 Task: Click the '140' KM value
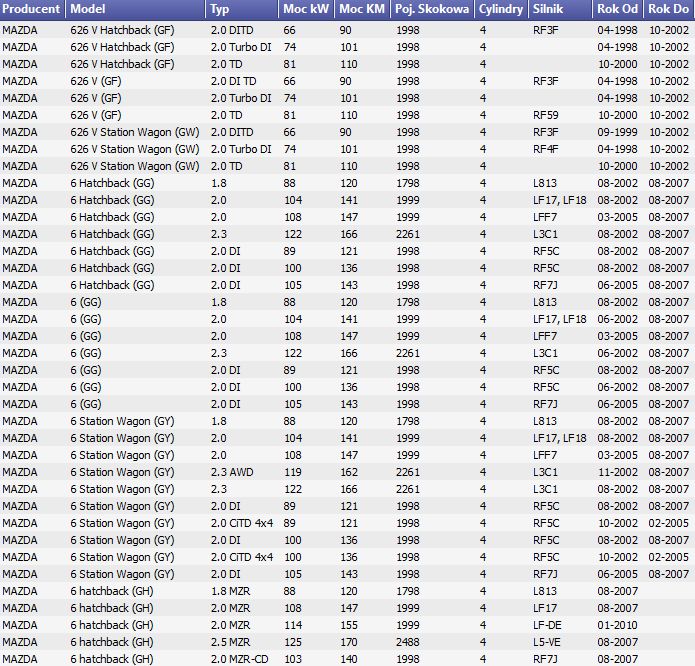point(349,659)
